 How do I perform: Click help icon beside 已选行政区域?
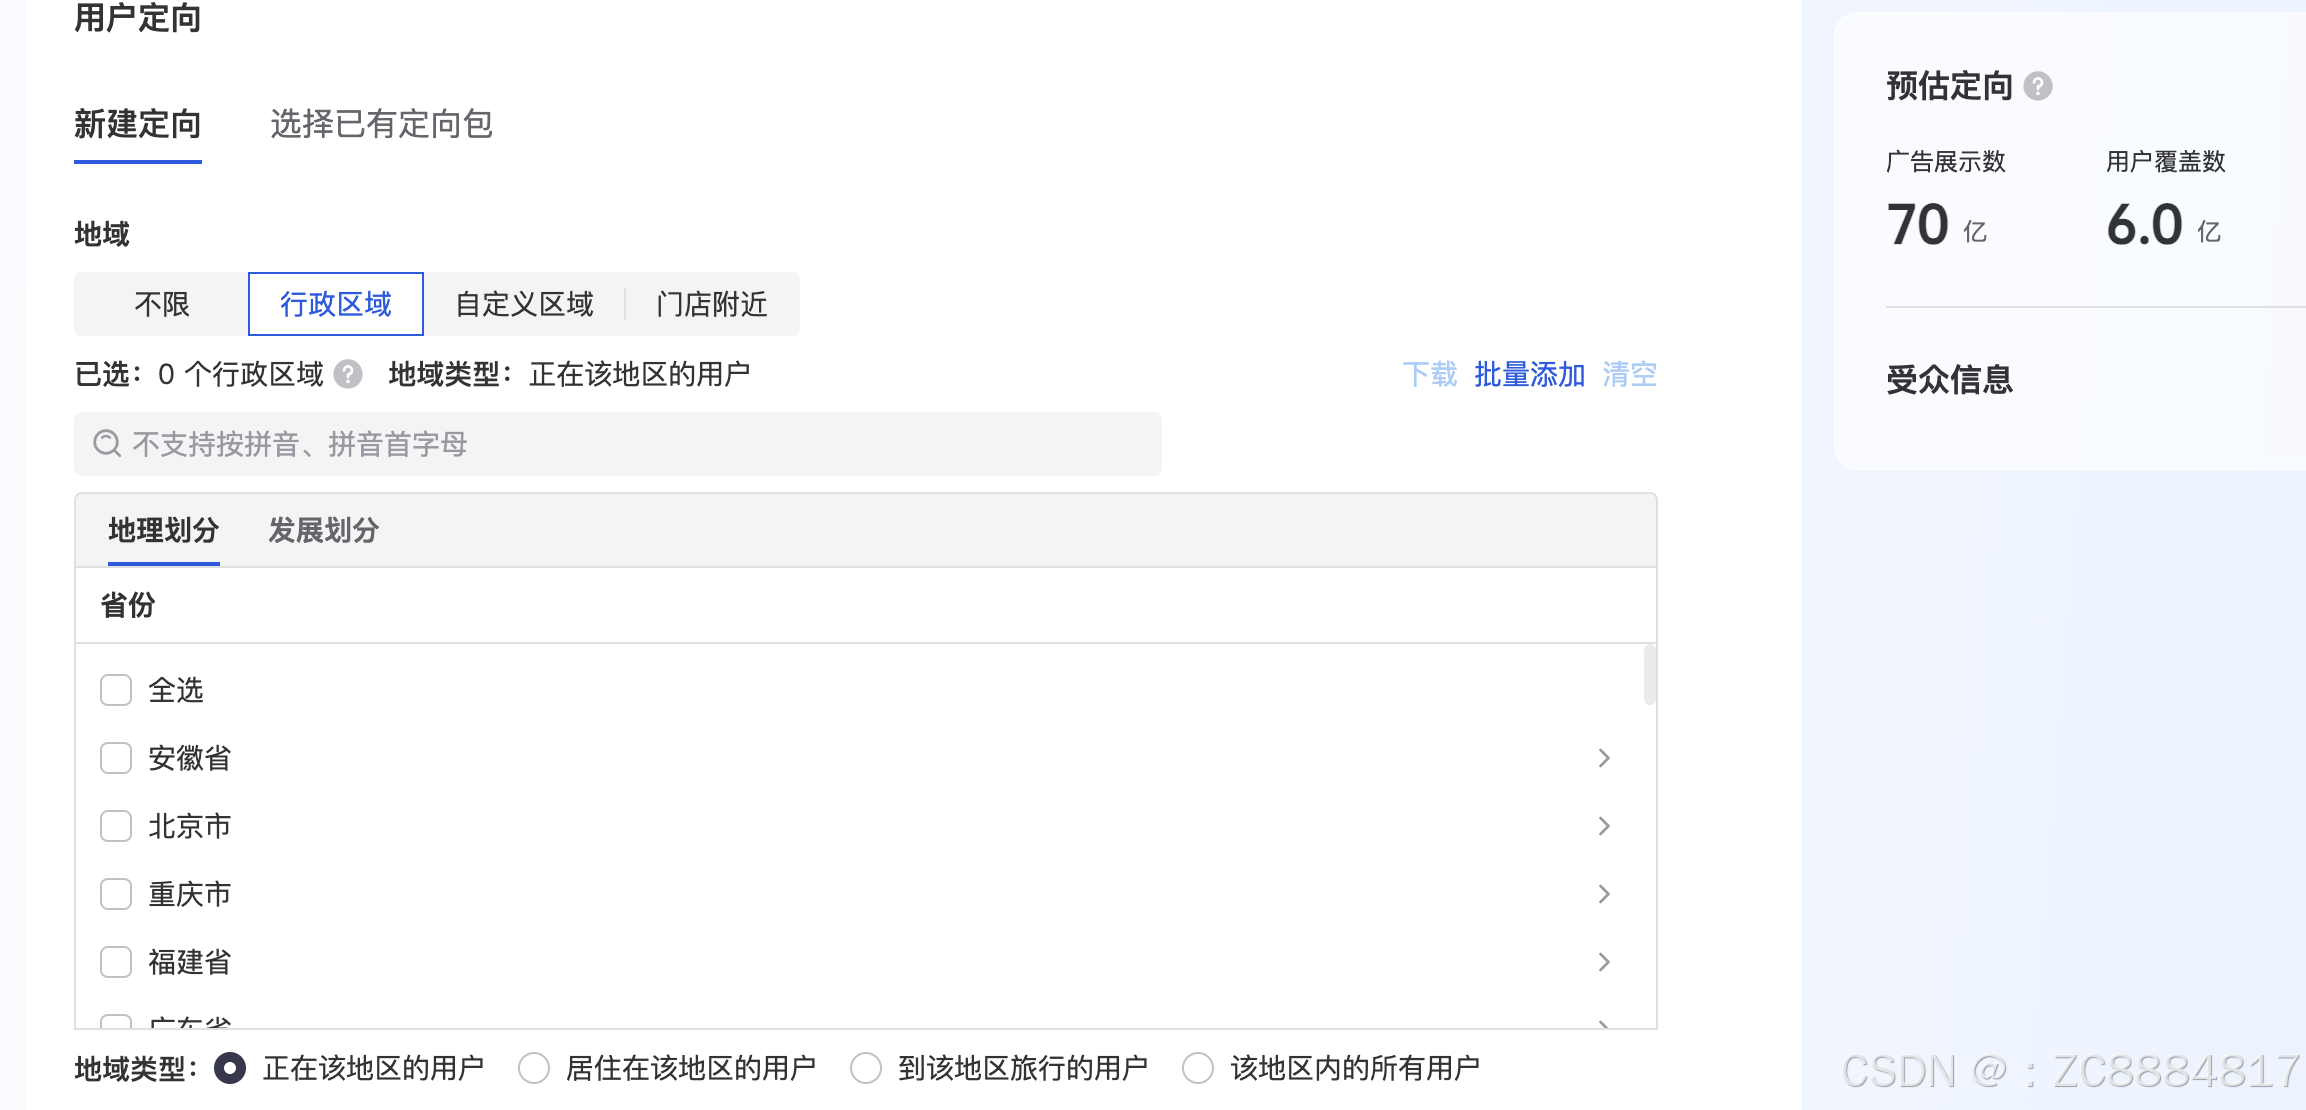pos(348,374)
